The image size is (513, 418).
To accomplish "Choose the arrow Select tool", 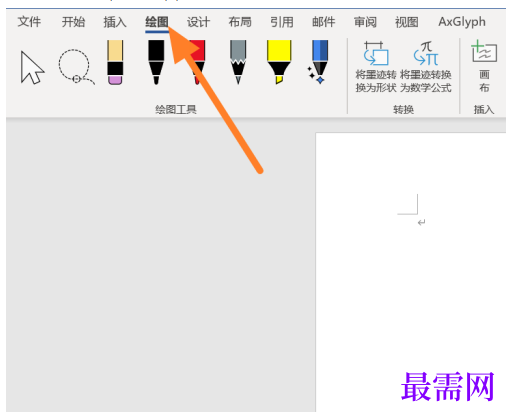I will pos(32,67).
